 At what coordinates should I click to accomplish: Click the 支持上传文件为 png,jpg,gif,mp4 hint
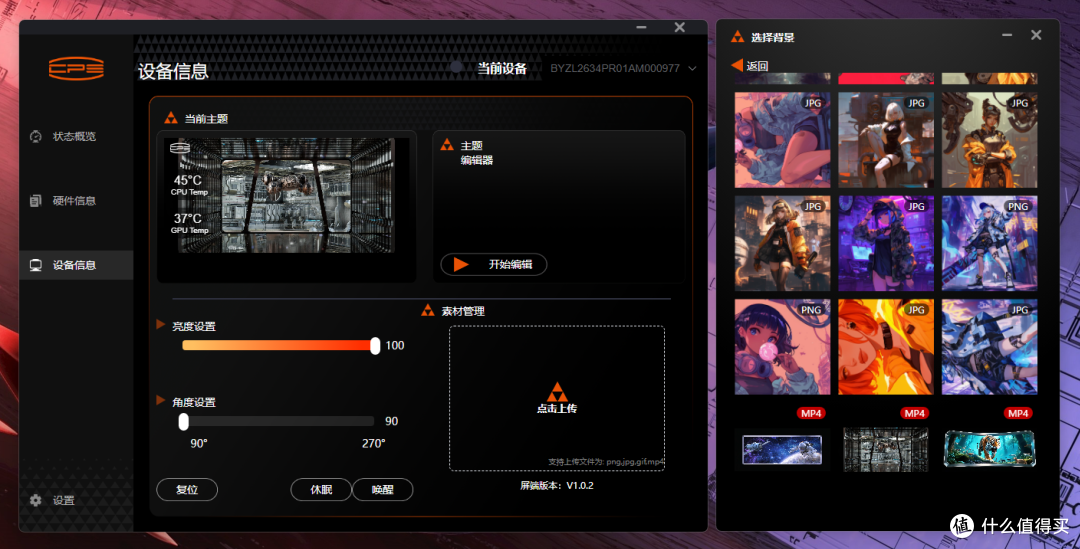pyautogui.click(x=606, y=462)
